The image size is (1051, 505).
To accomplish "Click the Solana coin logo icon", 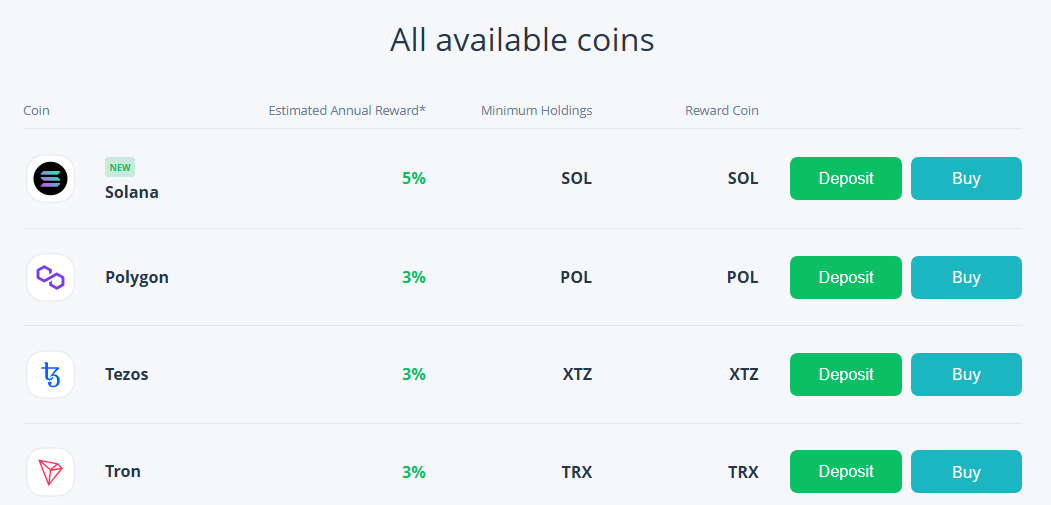I will pos(50,179).
